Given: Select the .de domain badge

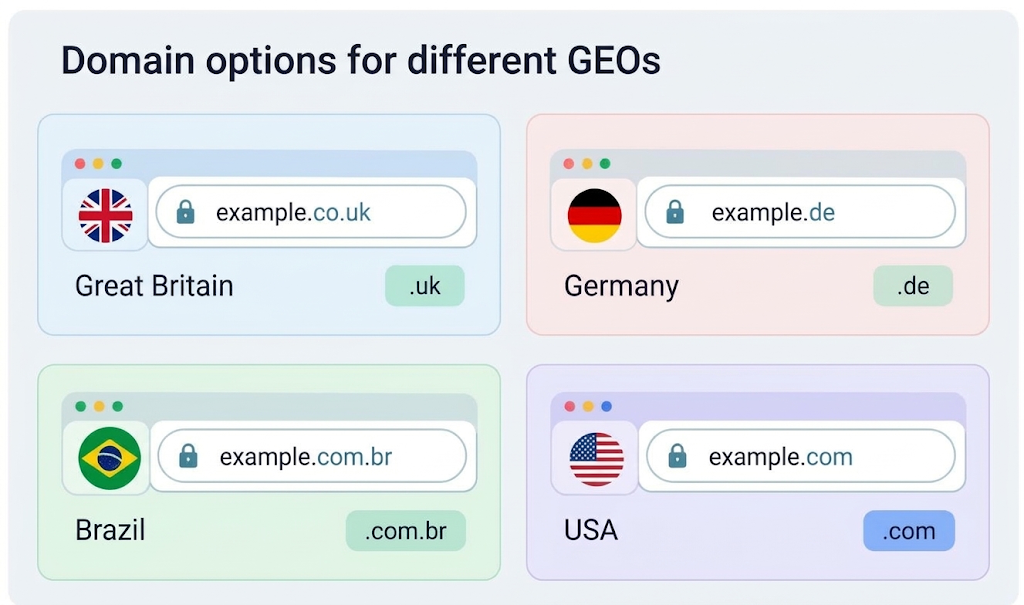Looking at the screenshot, I should 913,286.
